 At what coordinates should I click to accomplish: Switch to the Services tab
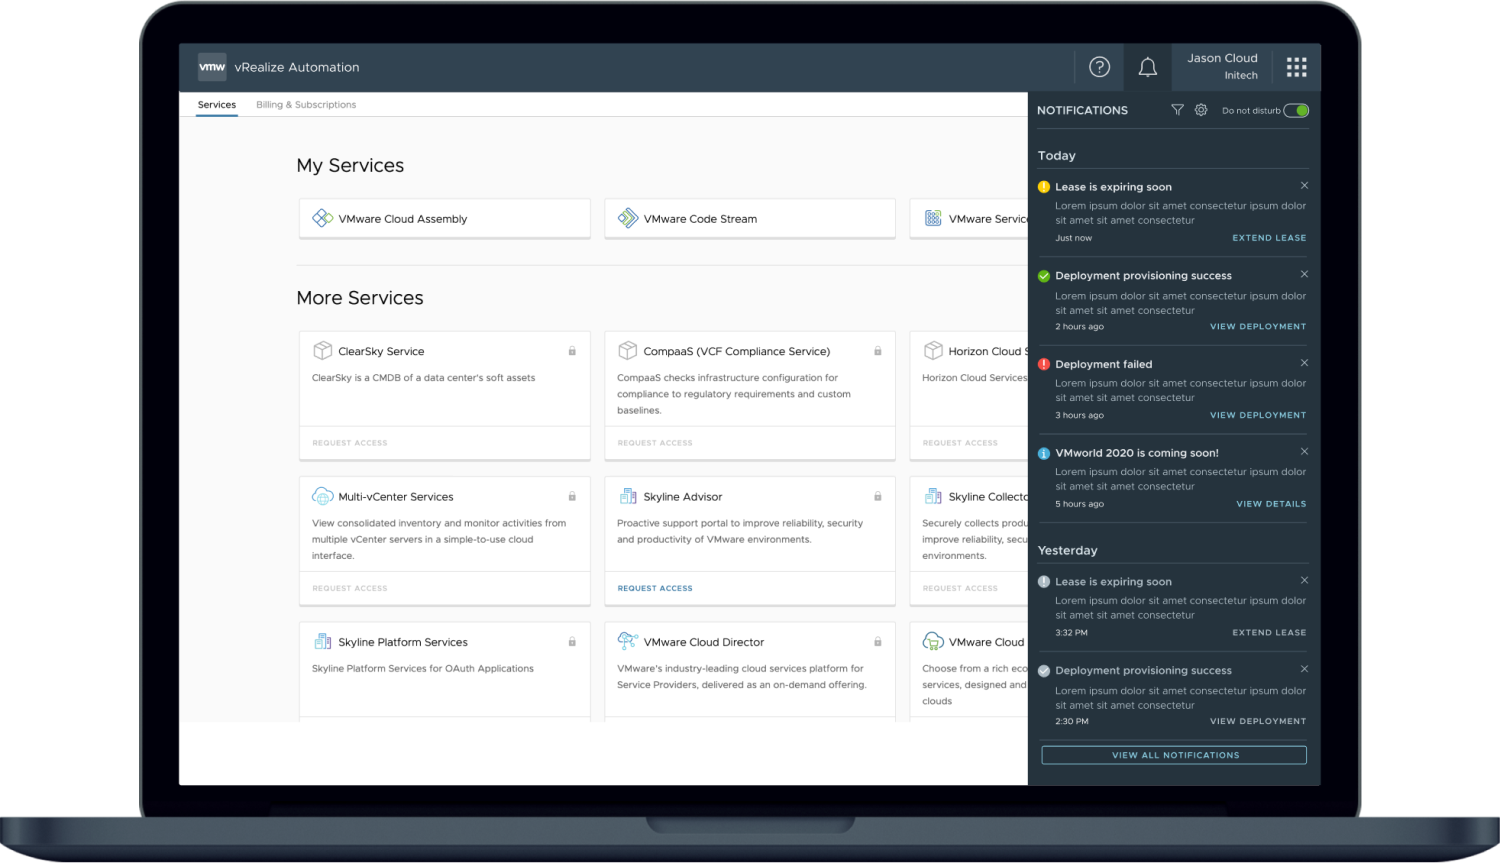tap(217, 105)
